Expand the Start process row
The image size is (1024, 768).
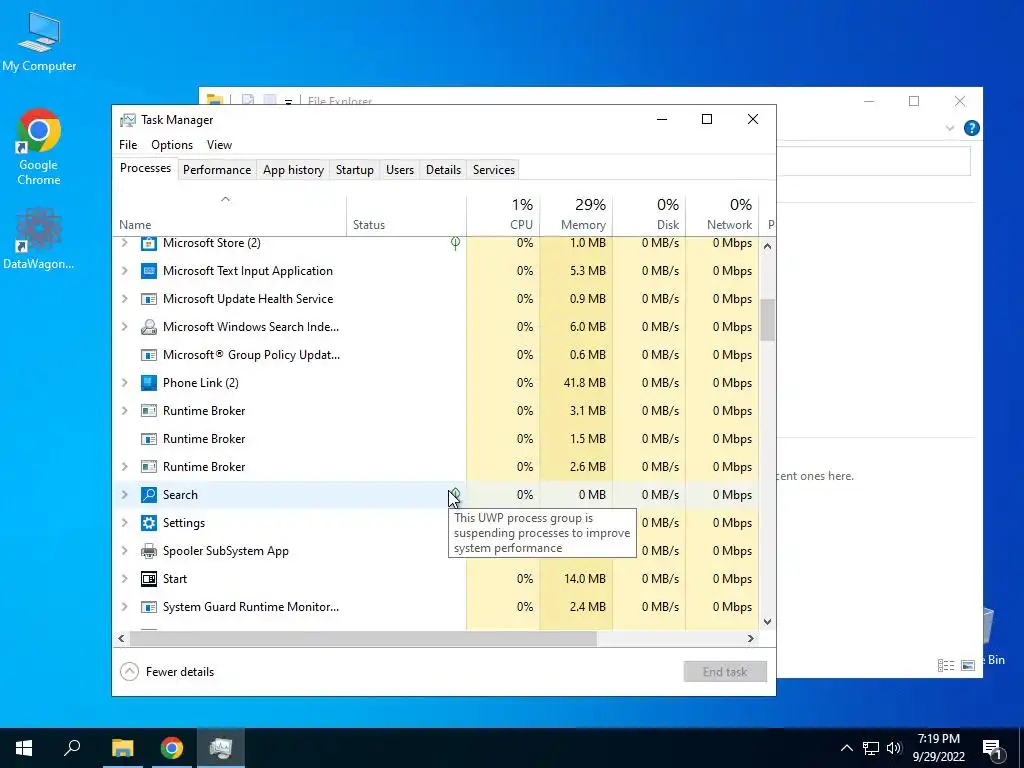point(125,579)
